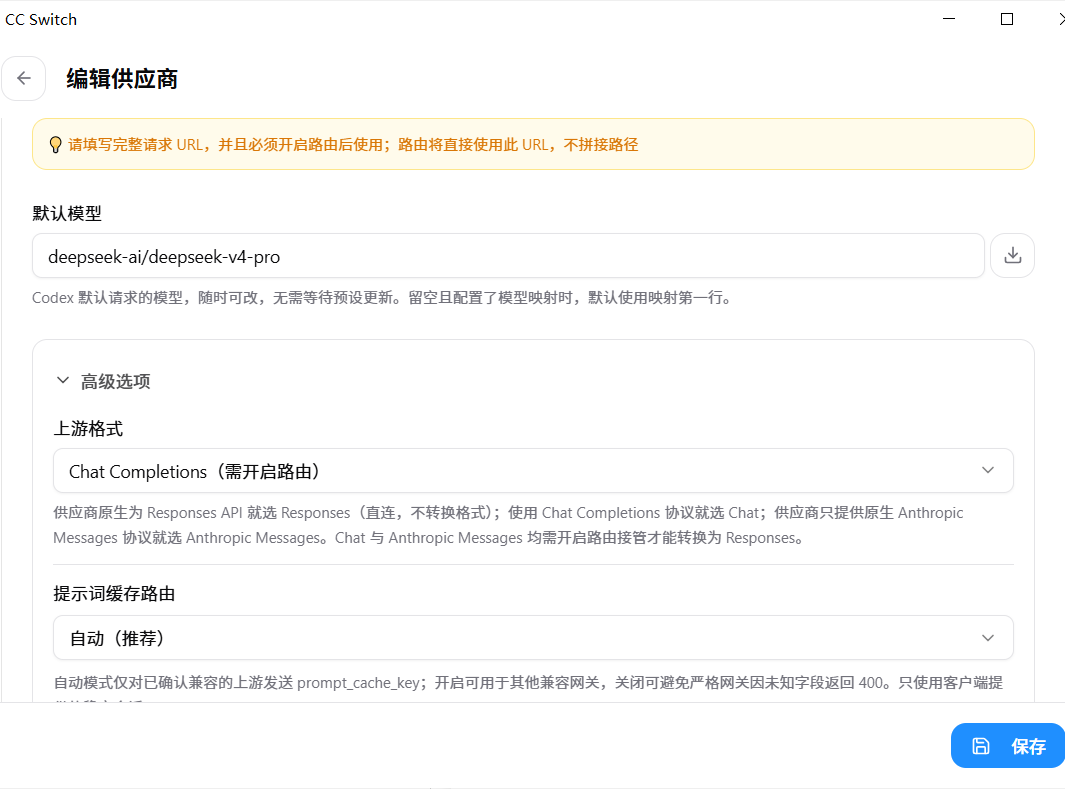Image resolution: width=1065 pixels, height=789 pixels.
Task: Go back using the arrow button
Action: [24, 79]
